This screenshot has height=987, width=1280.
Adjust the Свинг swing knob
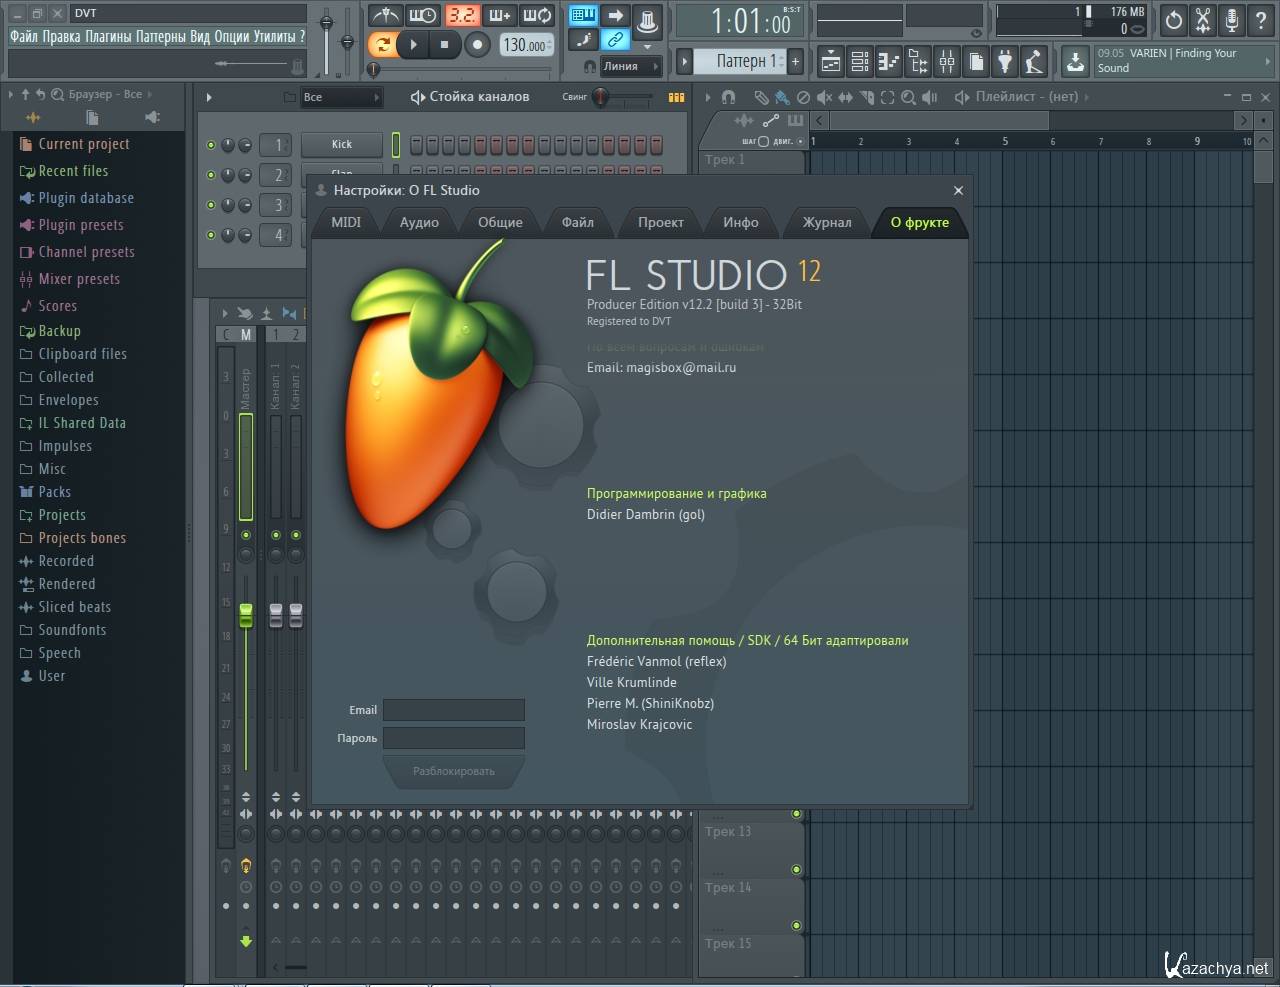600,97
